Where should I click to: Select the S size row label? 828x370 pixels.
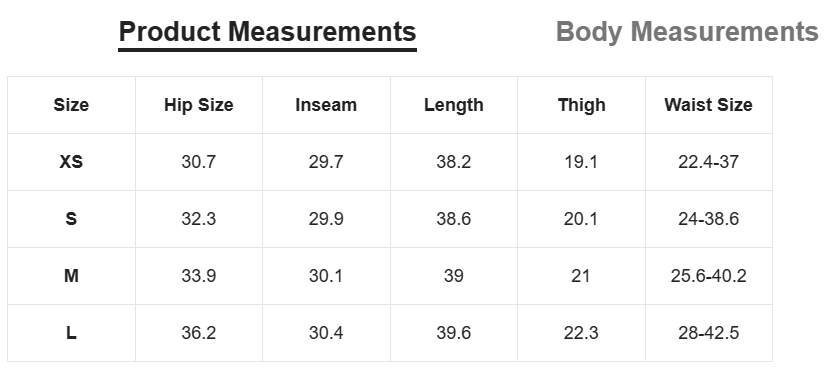point(71,219)
